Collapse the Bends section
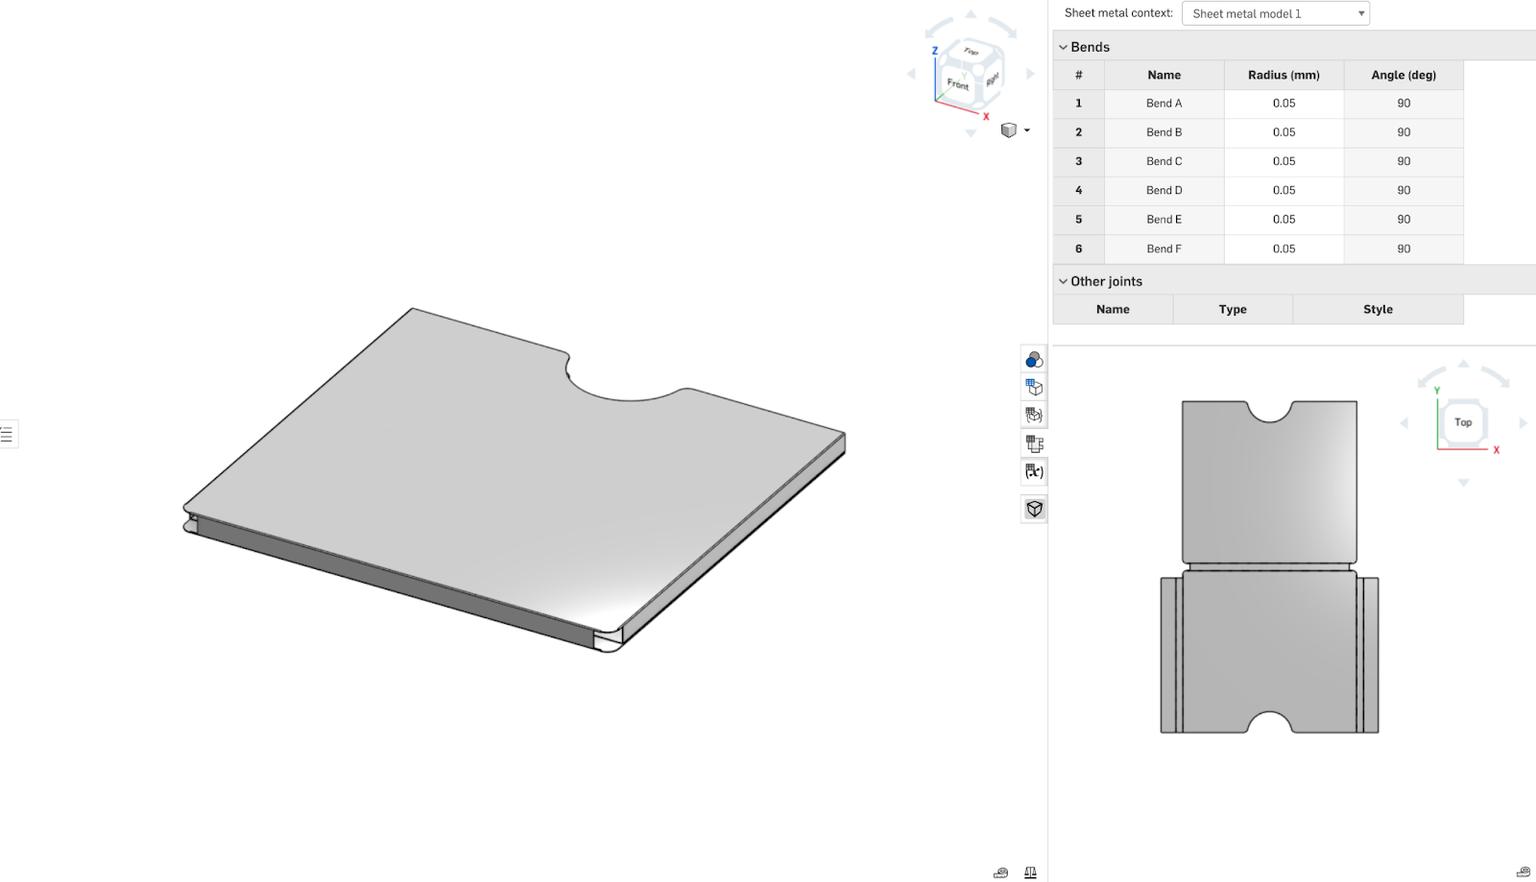Image resolution: width=1536 pixels, height=882 pixels. (1063, 46)
